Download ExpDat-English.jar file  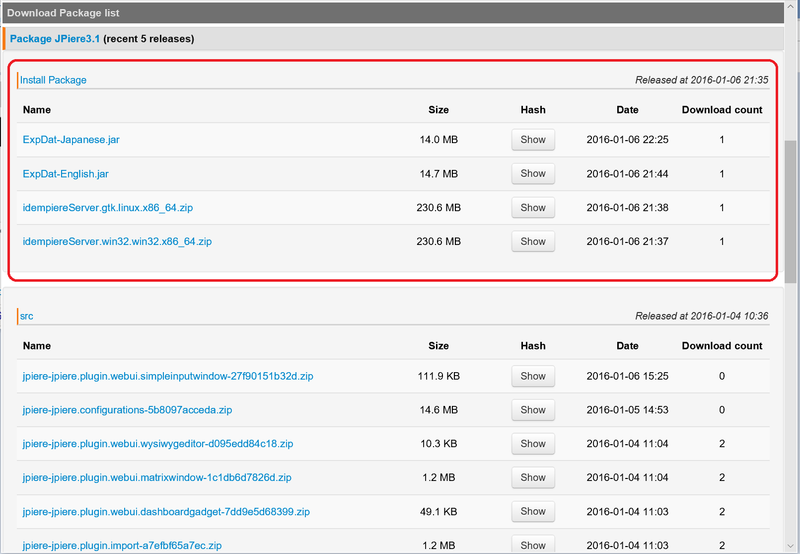[65, 174]
